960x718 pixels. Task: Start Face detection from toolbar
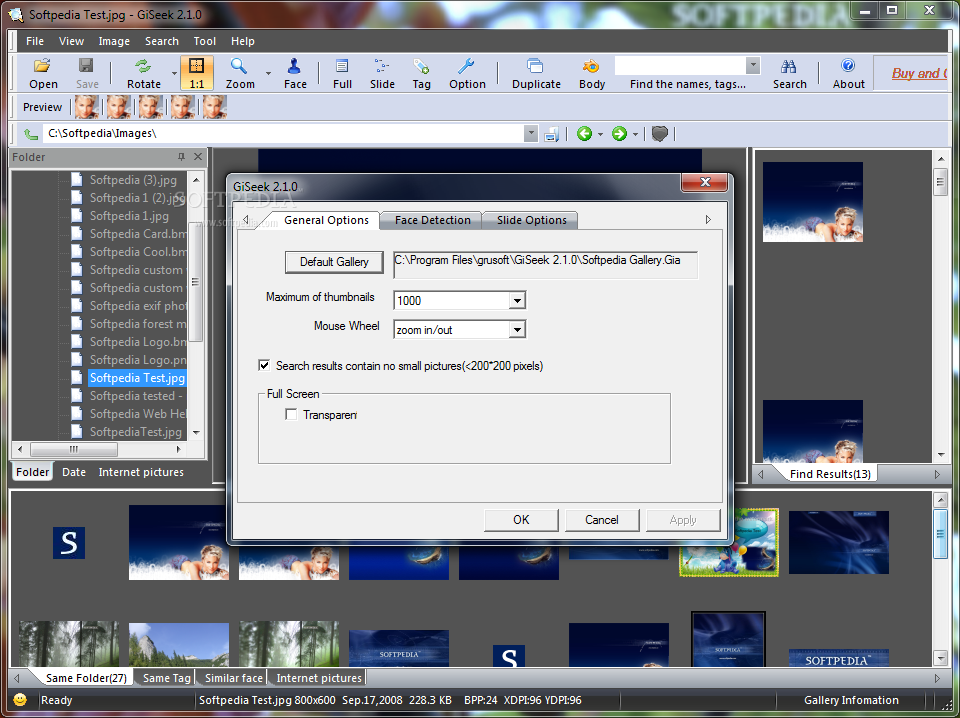click(294, 73)
